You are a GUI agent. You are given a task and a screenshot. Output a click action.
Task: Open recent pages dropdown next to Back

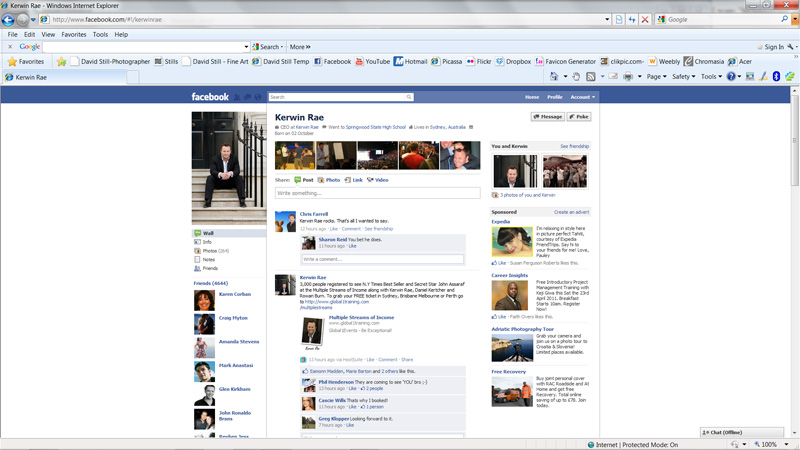(33, 19)
